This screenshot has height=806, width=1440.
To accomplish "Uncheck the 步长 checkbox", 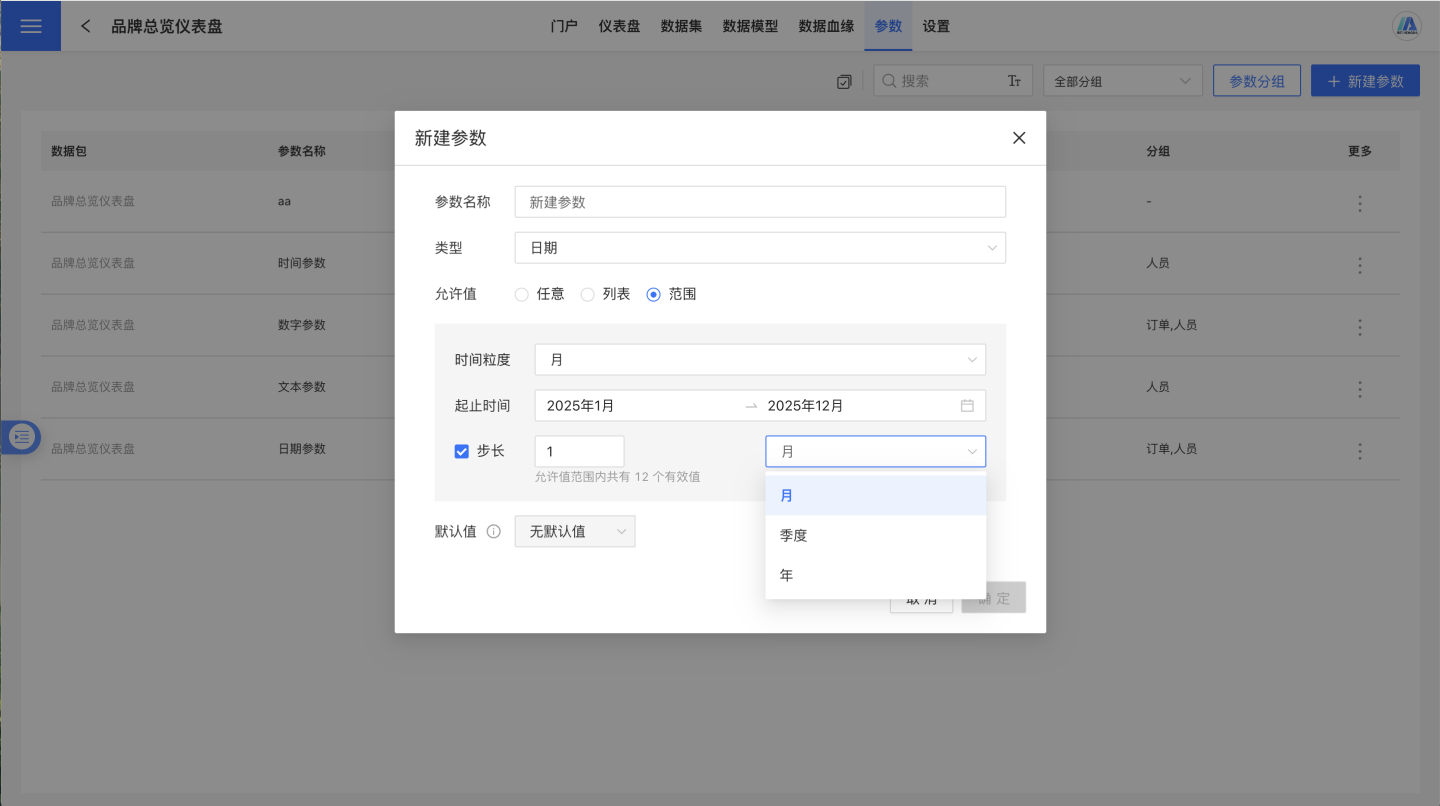I will click(461, 451).
